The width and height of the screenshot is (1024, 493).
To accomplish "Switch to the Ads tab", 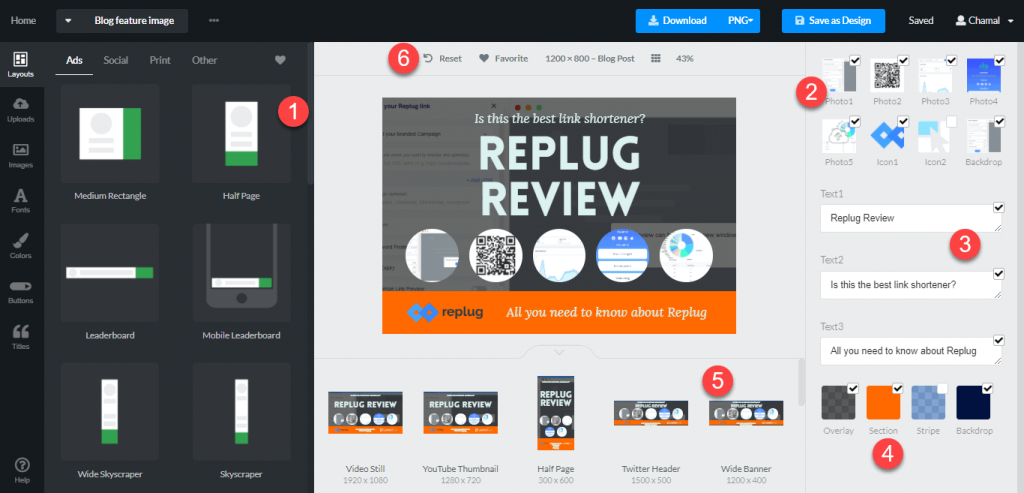I will coord(74,60).
